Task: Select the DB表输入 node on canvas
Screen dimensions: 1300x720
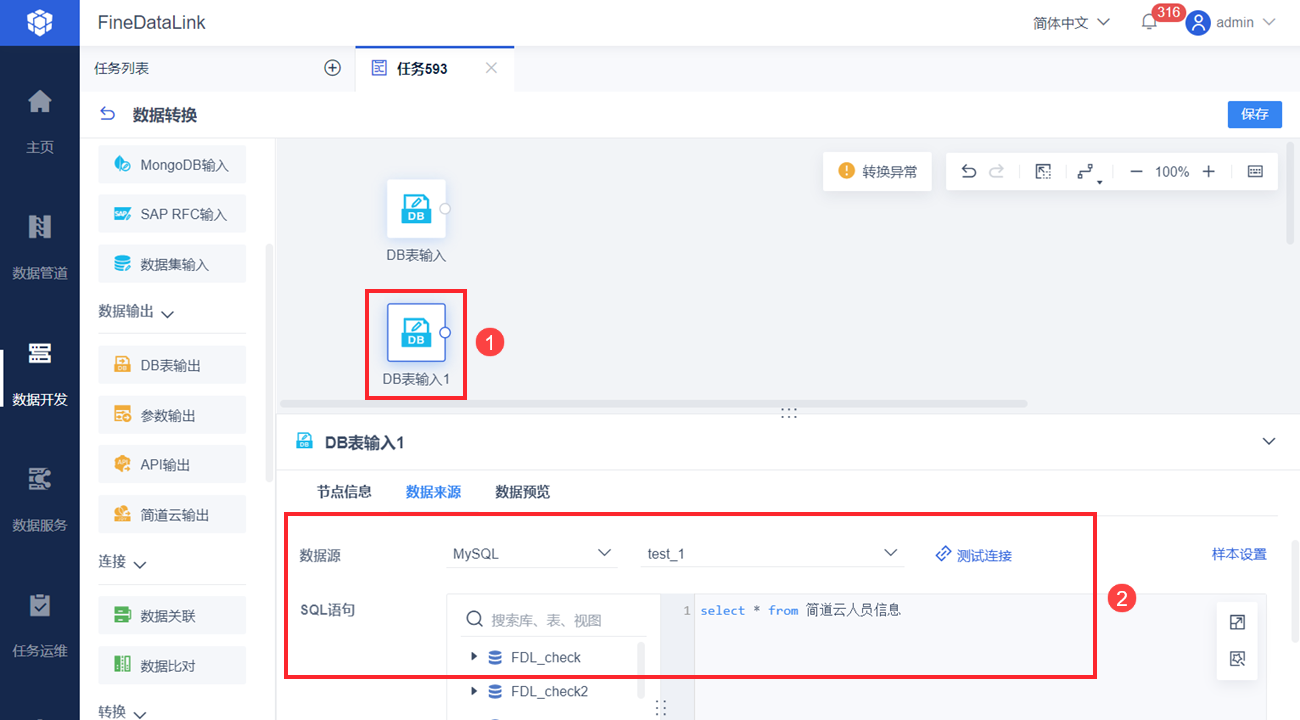Action: 416,209
